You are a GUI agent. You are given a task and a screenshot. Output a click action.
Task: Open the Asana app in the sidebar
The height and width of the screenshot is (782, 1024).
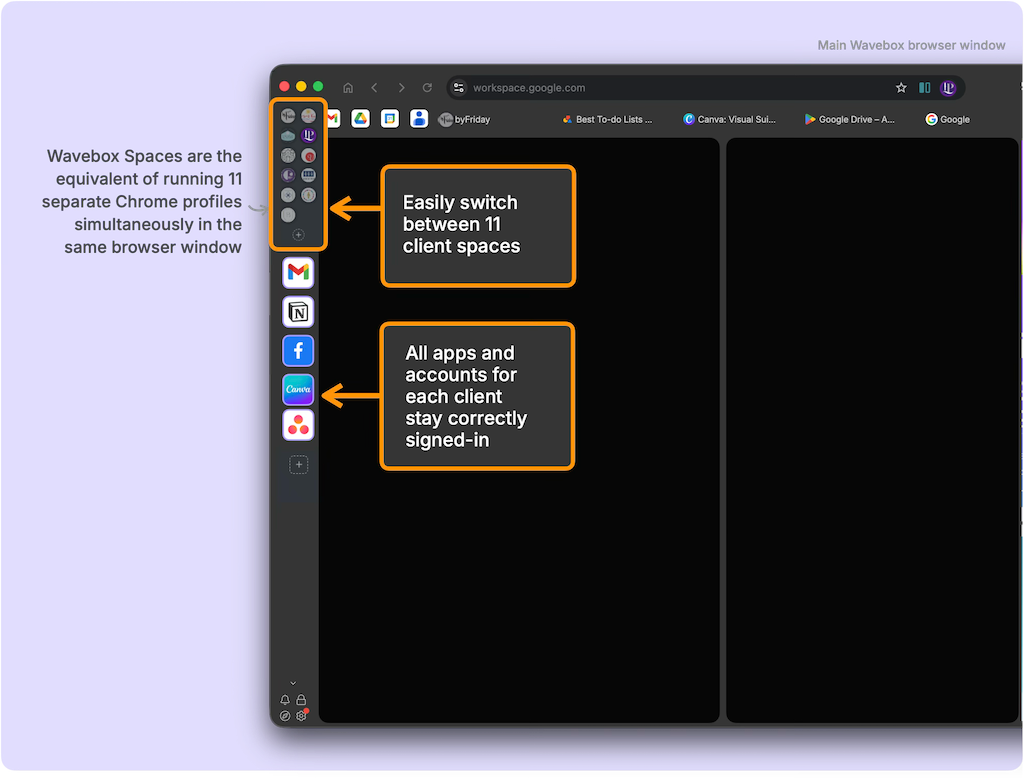point(298,426)
